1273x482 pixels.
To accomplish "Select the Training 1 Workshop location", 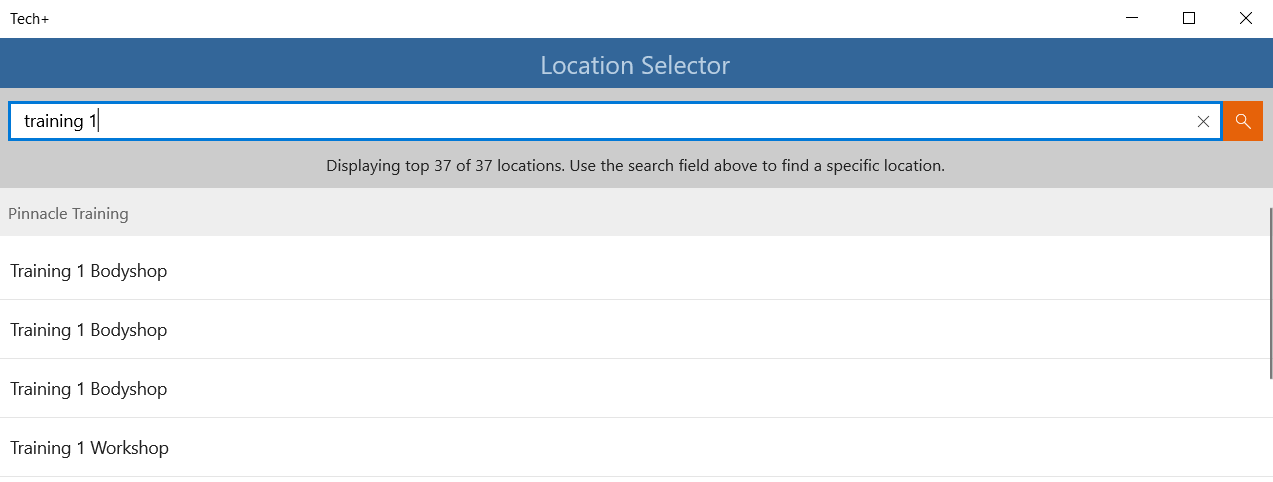I will coord(89,447).
